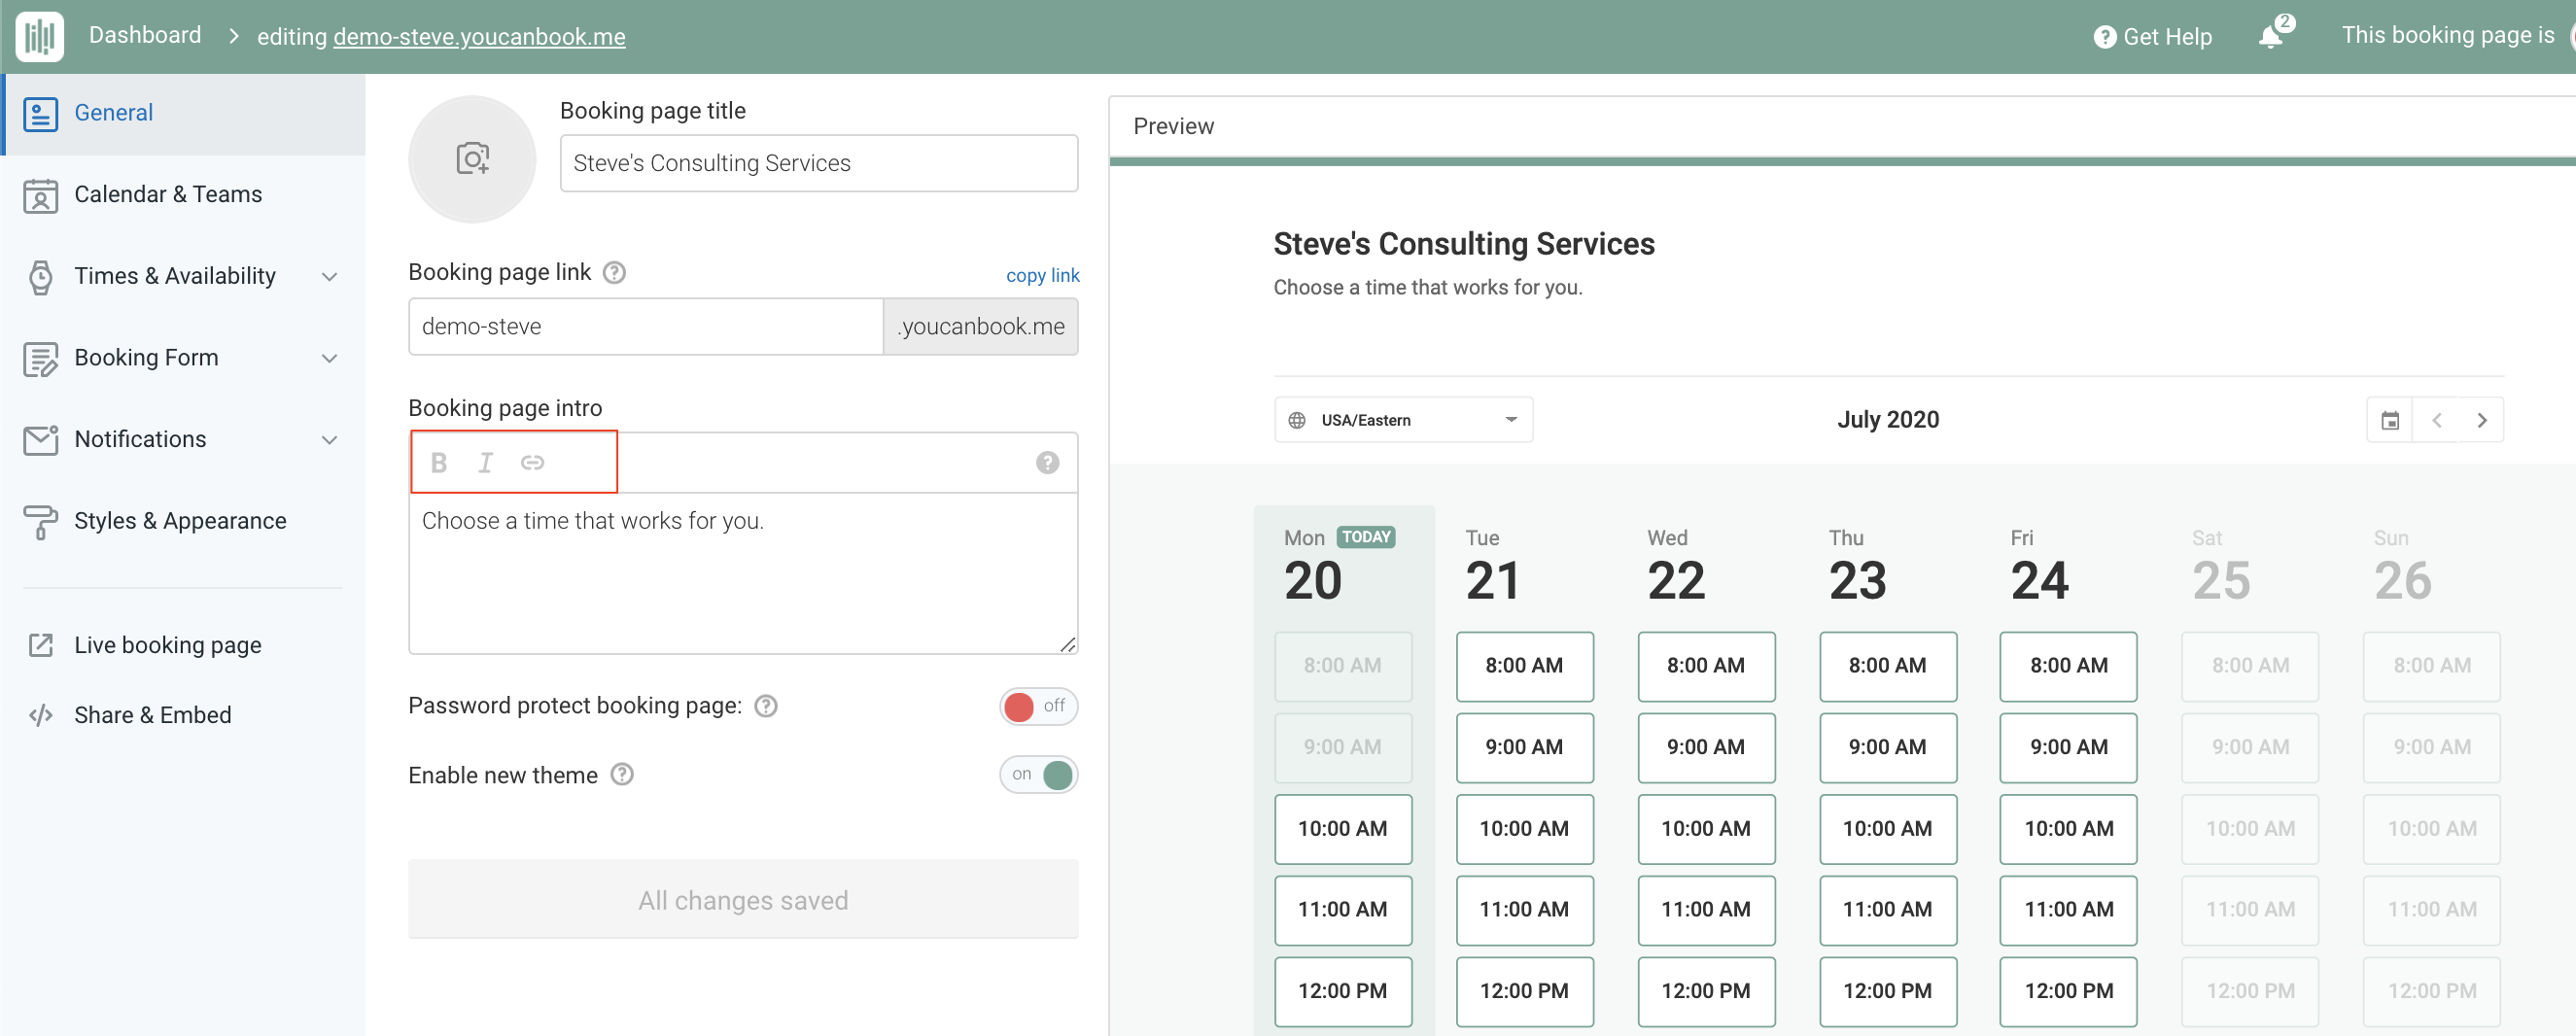Viewport: 2576px width, 1036px height.
Task: Click the Booking page title field
Action: (x=818, y=163)
